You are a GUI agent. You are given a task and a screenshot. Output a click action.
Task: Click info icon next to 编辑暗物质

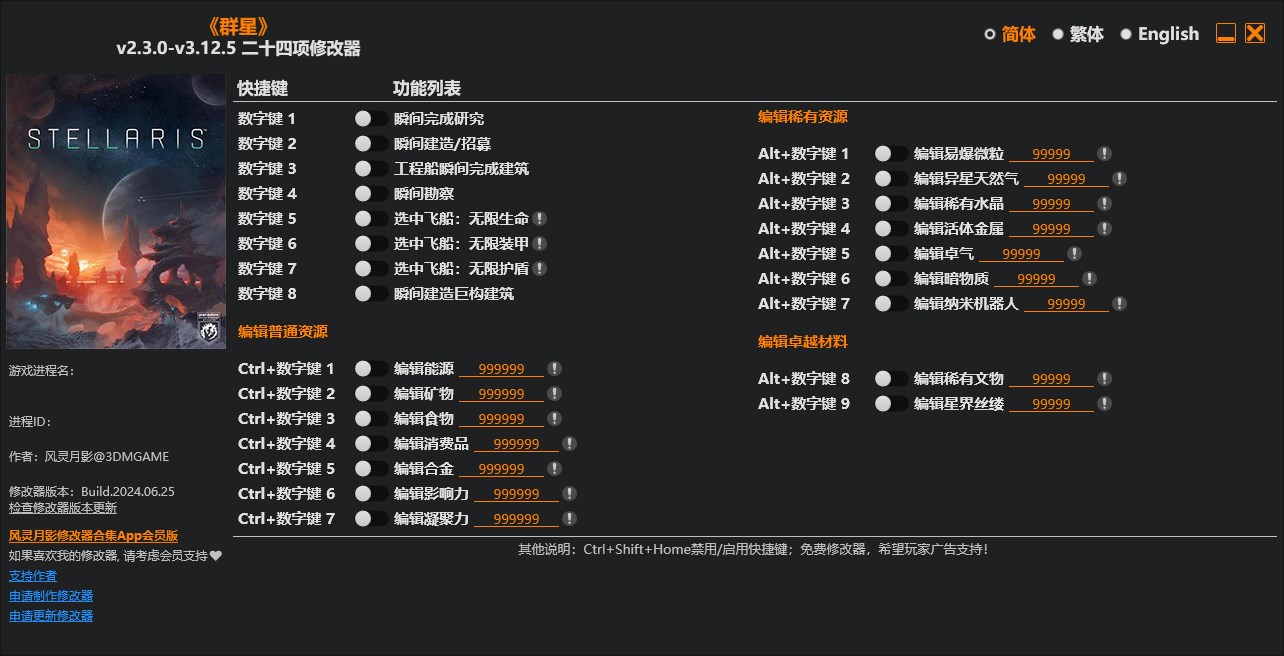coord(1089,278)
